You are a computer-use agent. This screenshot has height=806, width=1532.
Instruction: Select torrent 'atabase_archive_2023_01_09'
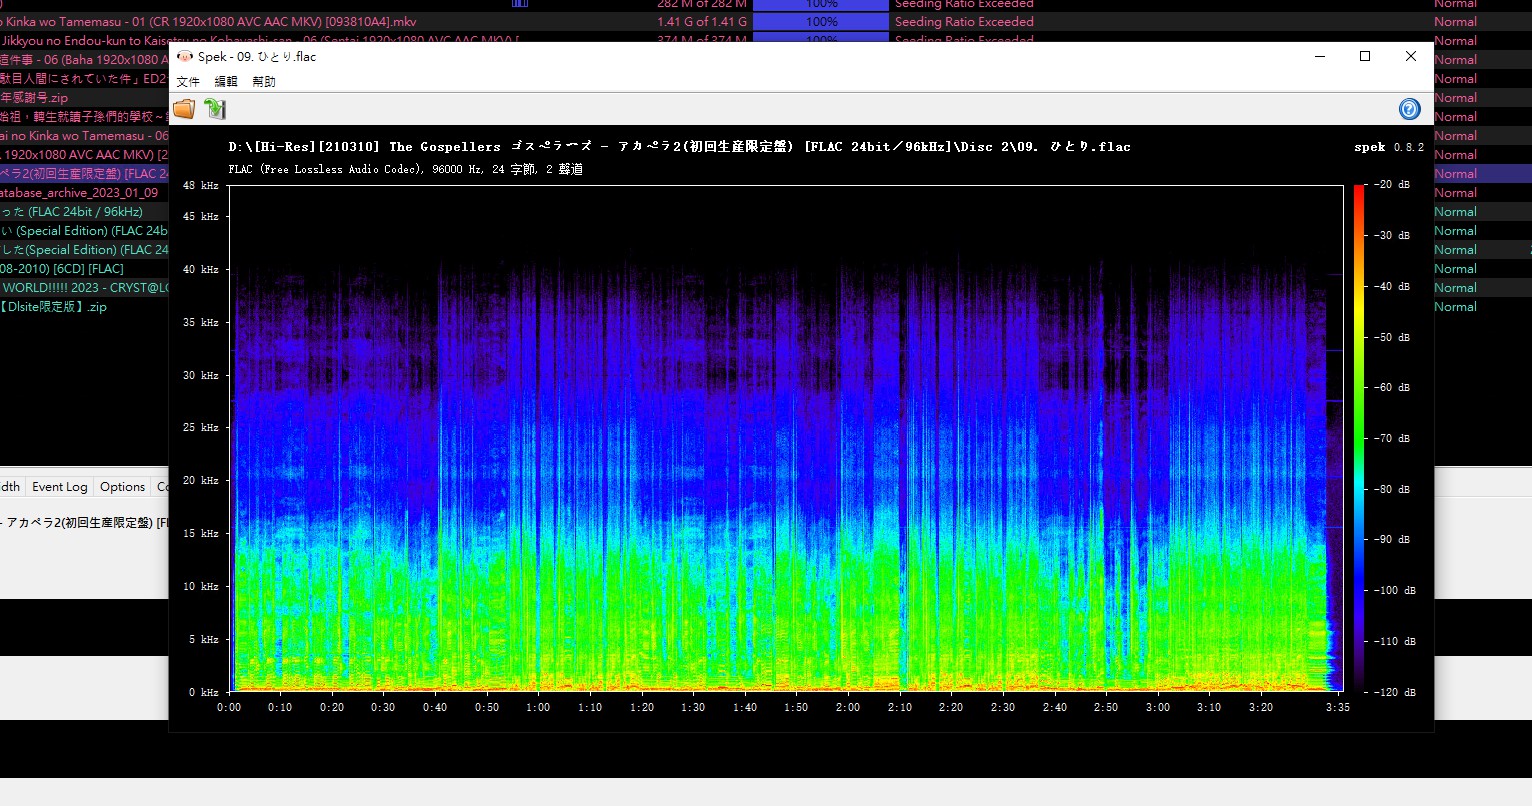click(84, 193)
